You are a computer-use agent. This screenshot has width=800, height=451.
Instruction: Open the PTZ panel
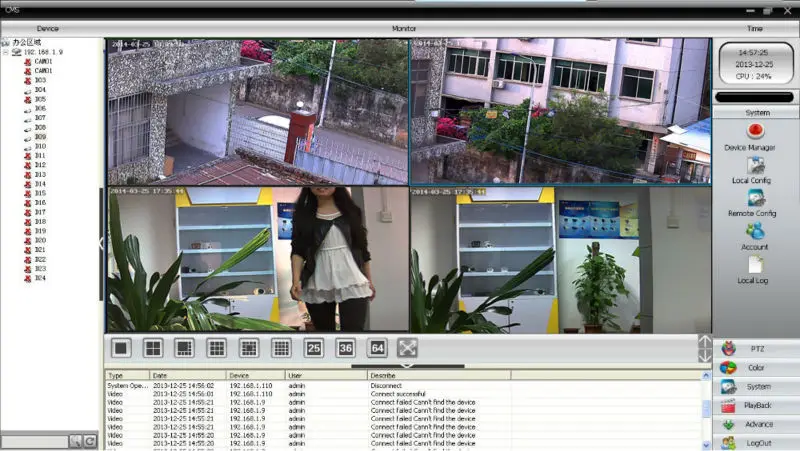pos(756,349)
